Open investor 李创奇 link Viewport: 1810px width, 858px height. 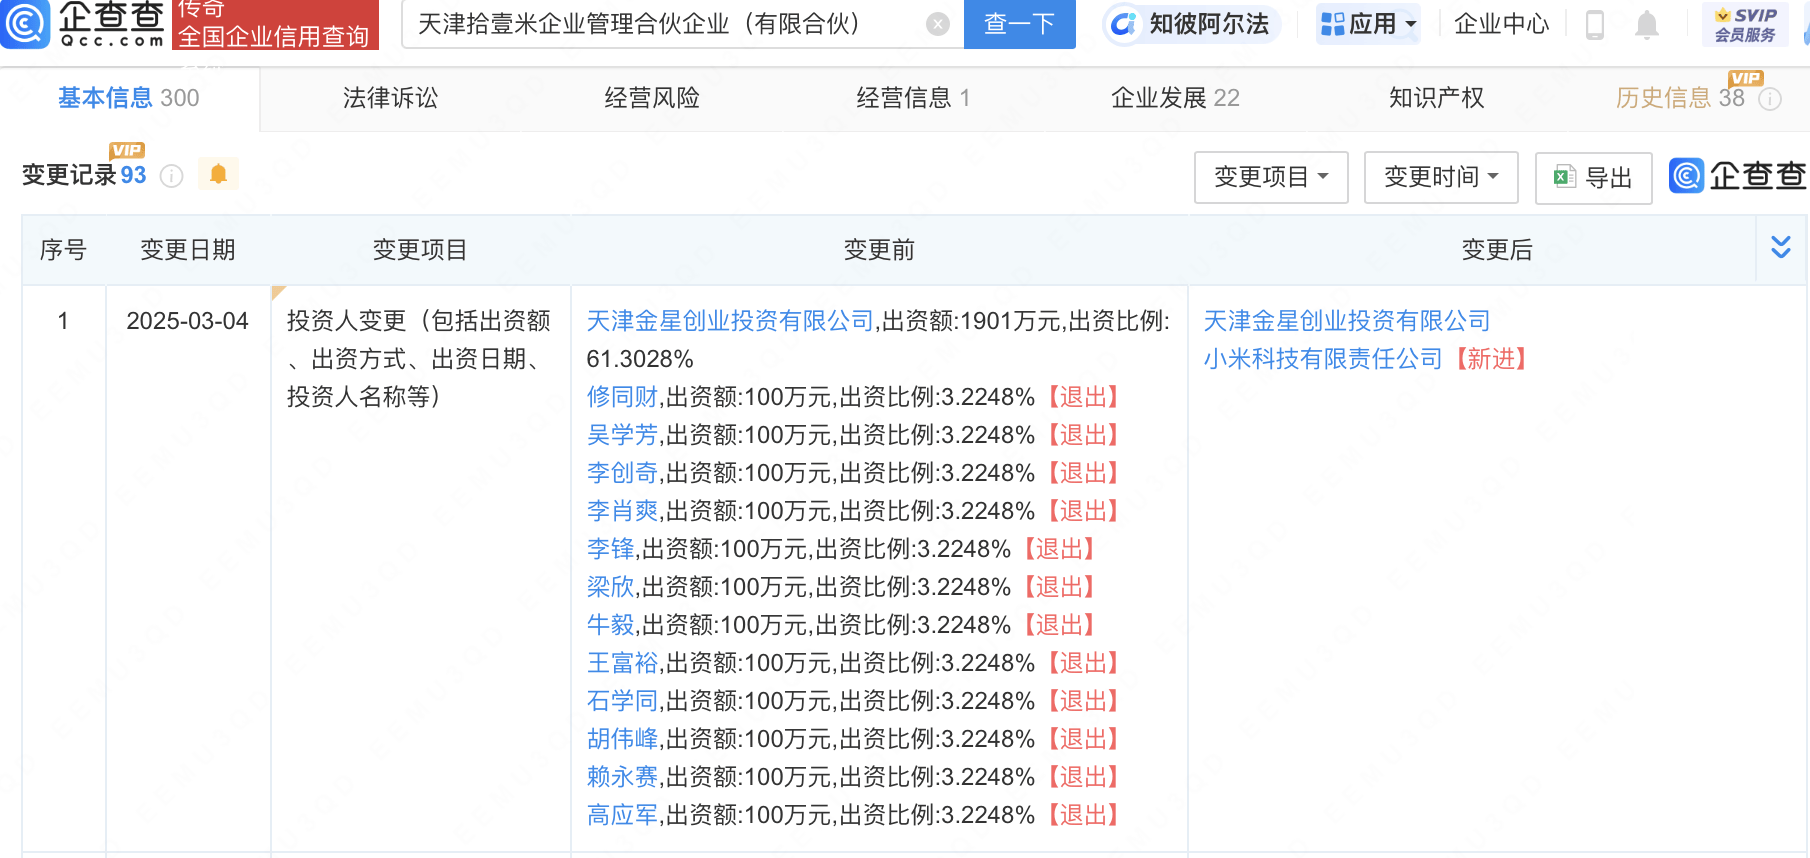coord(622,473)
